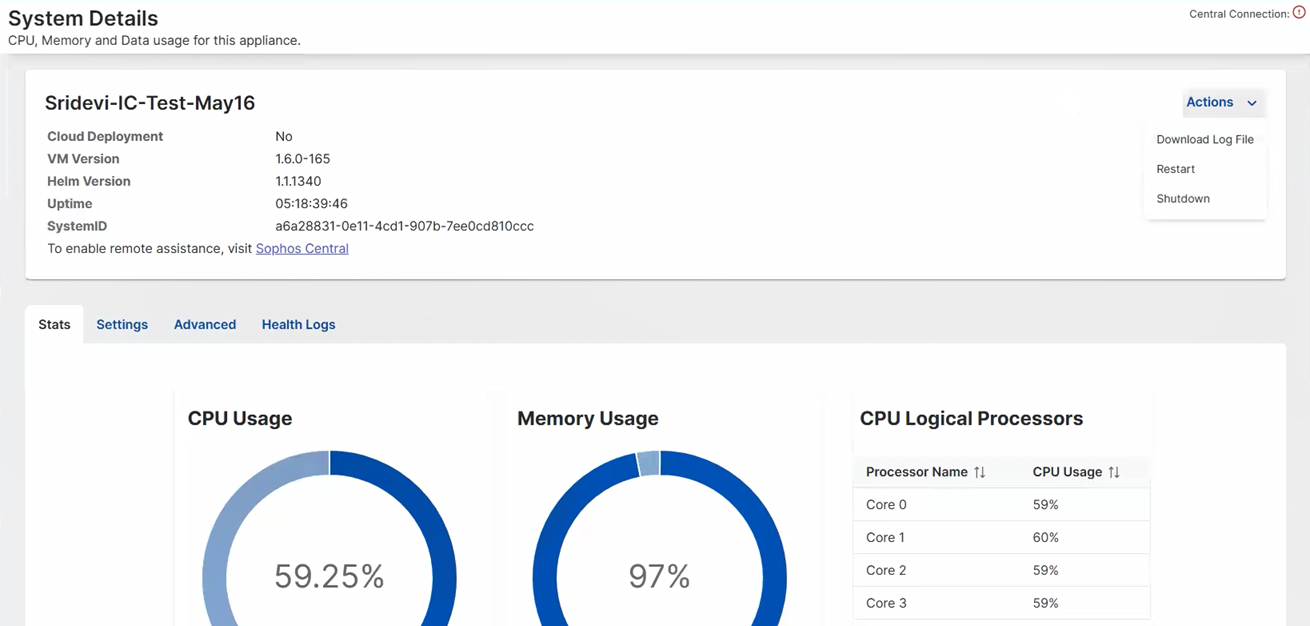Choose Restart from the Actions menu

click(1175, 169)
